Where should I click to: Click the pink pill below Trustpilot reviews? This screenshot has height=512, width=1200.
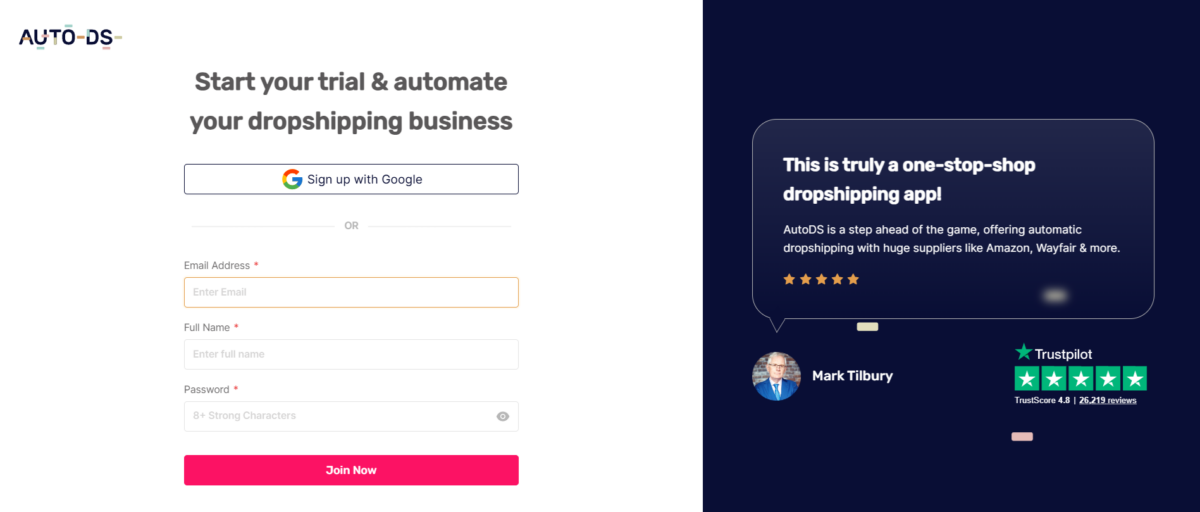(1021, 437)
